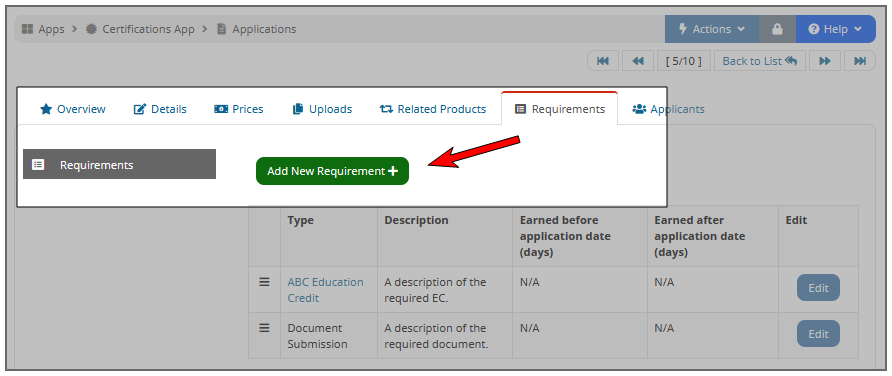Edit the Document Submission requirement
892x376 pixels.
pos(818,334)
